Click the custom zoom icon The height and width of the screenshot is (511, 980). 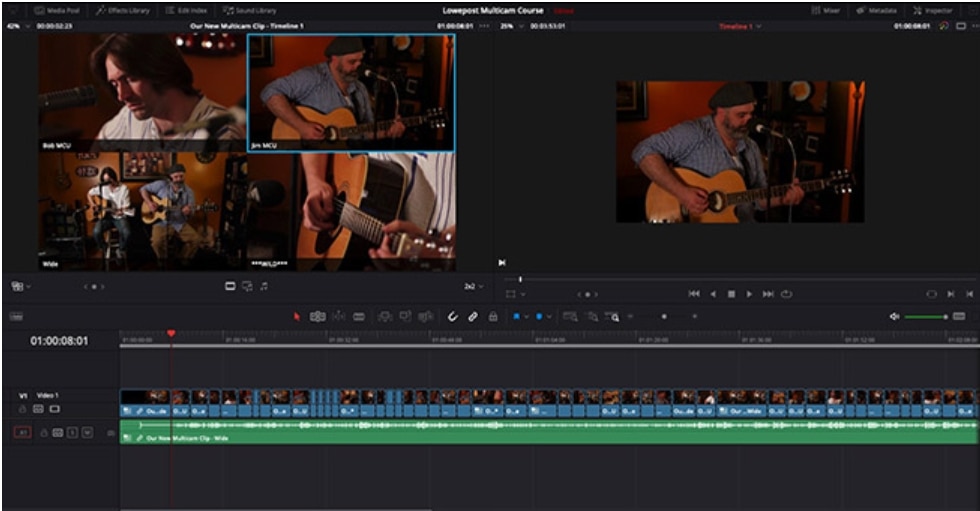pyautogui.click(x=612, y=317)
